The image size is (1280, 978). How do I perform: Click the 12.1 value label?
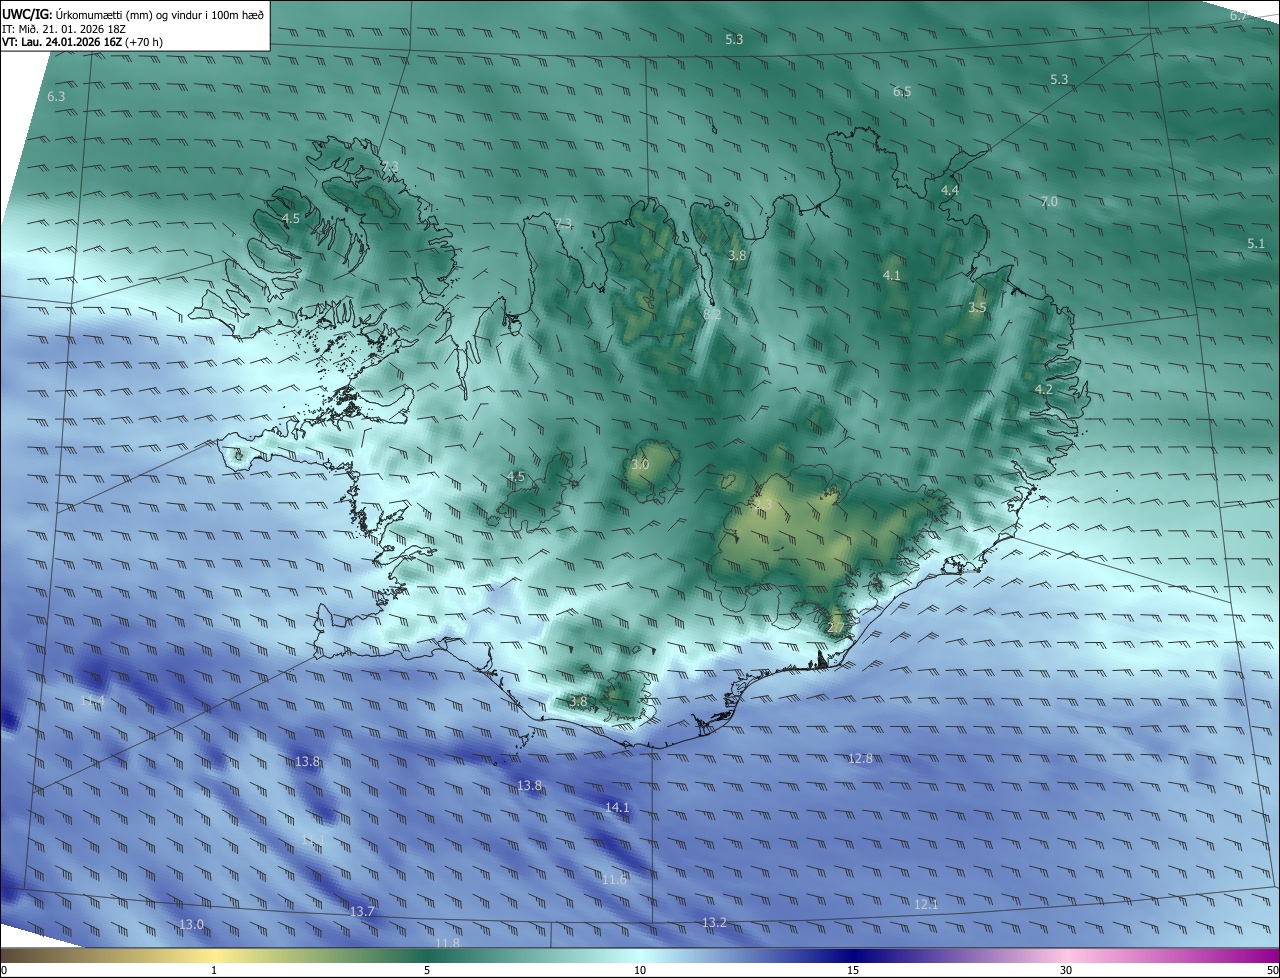926,904
